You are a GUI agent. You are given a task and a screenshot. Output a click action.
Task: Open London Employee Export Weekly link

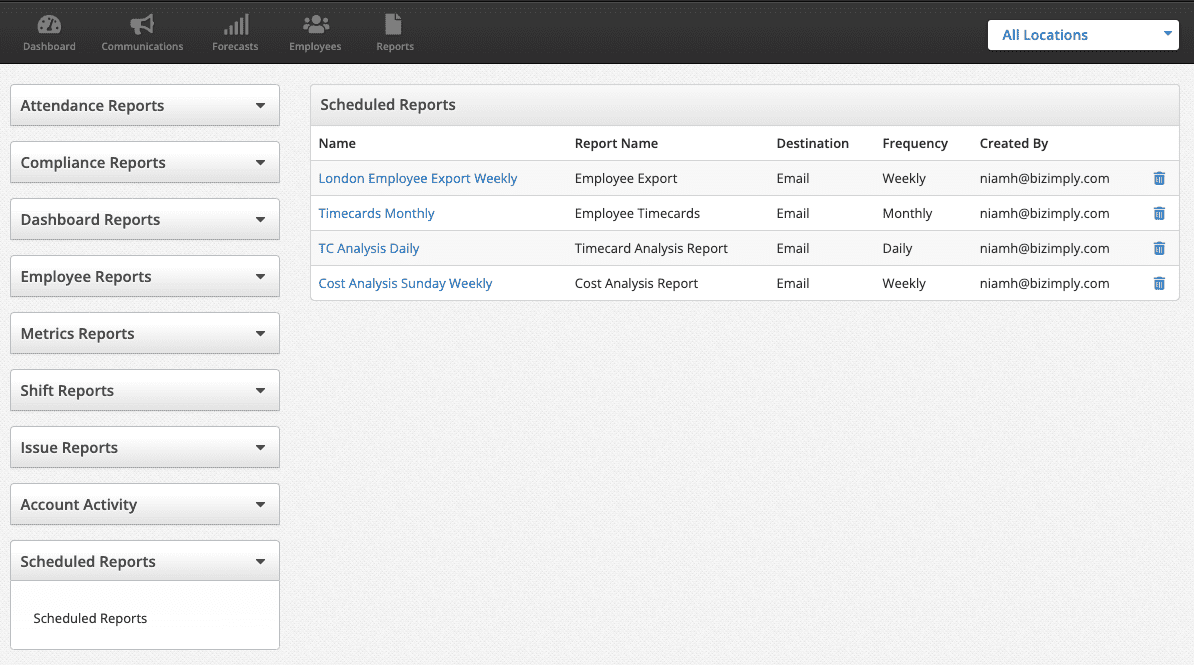417,179
